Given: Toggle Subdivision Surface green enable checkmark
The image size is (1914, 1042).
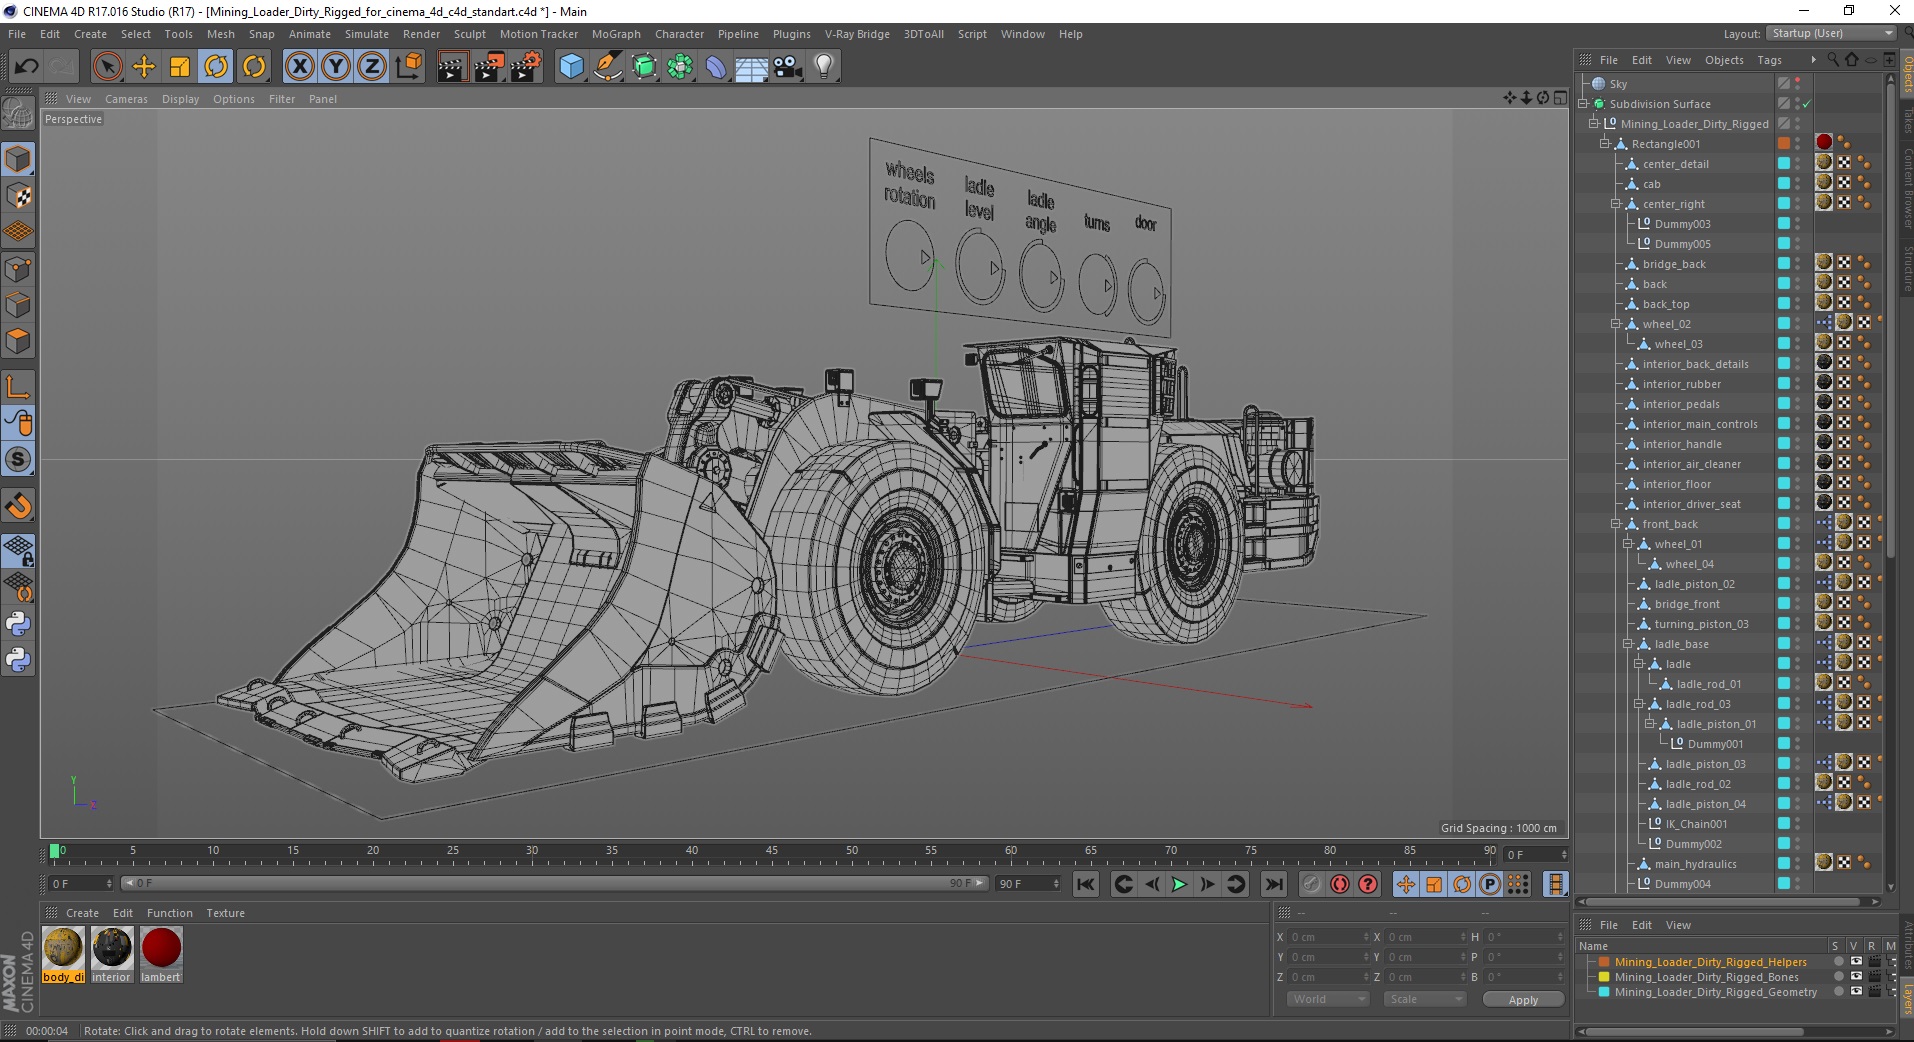Looking at the screenshot, I should (1806, 104).
